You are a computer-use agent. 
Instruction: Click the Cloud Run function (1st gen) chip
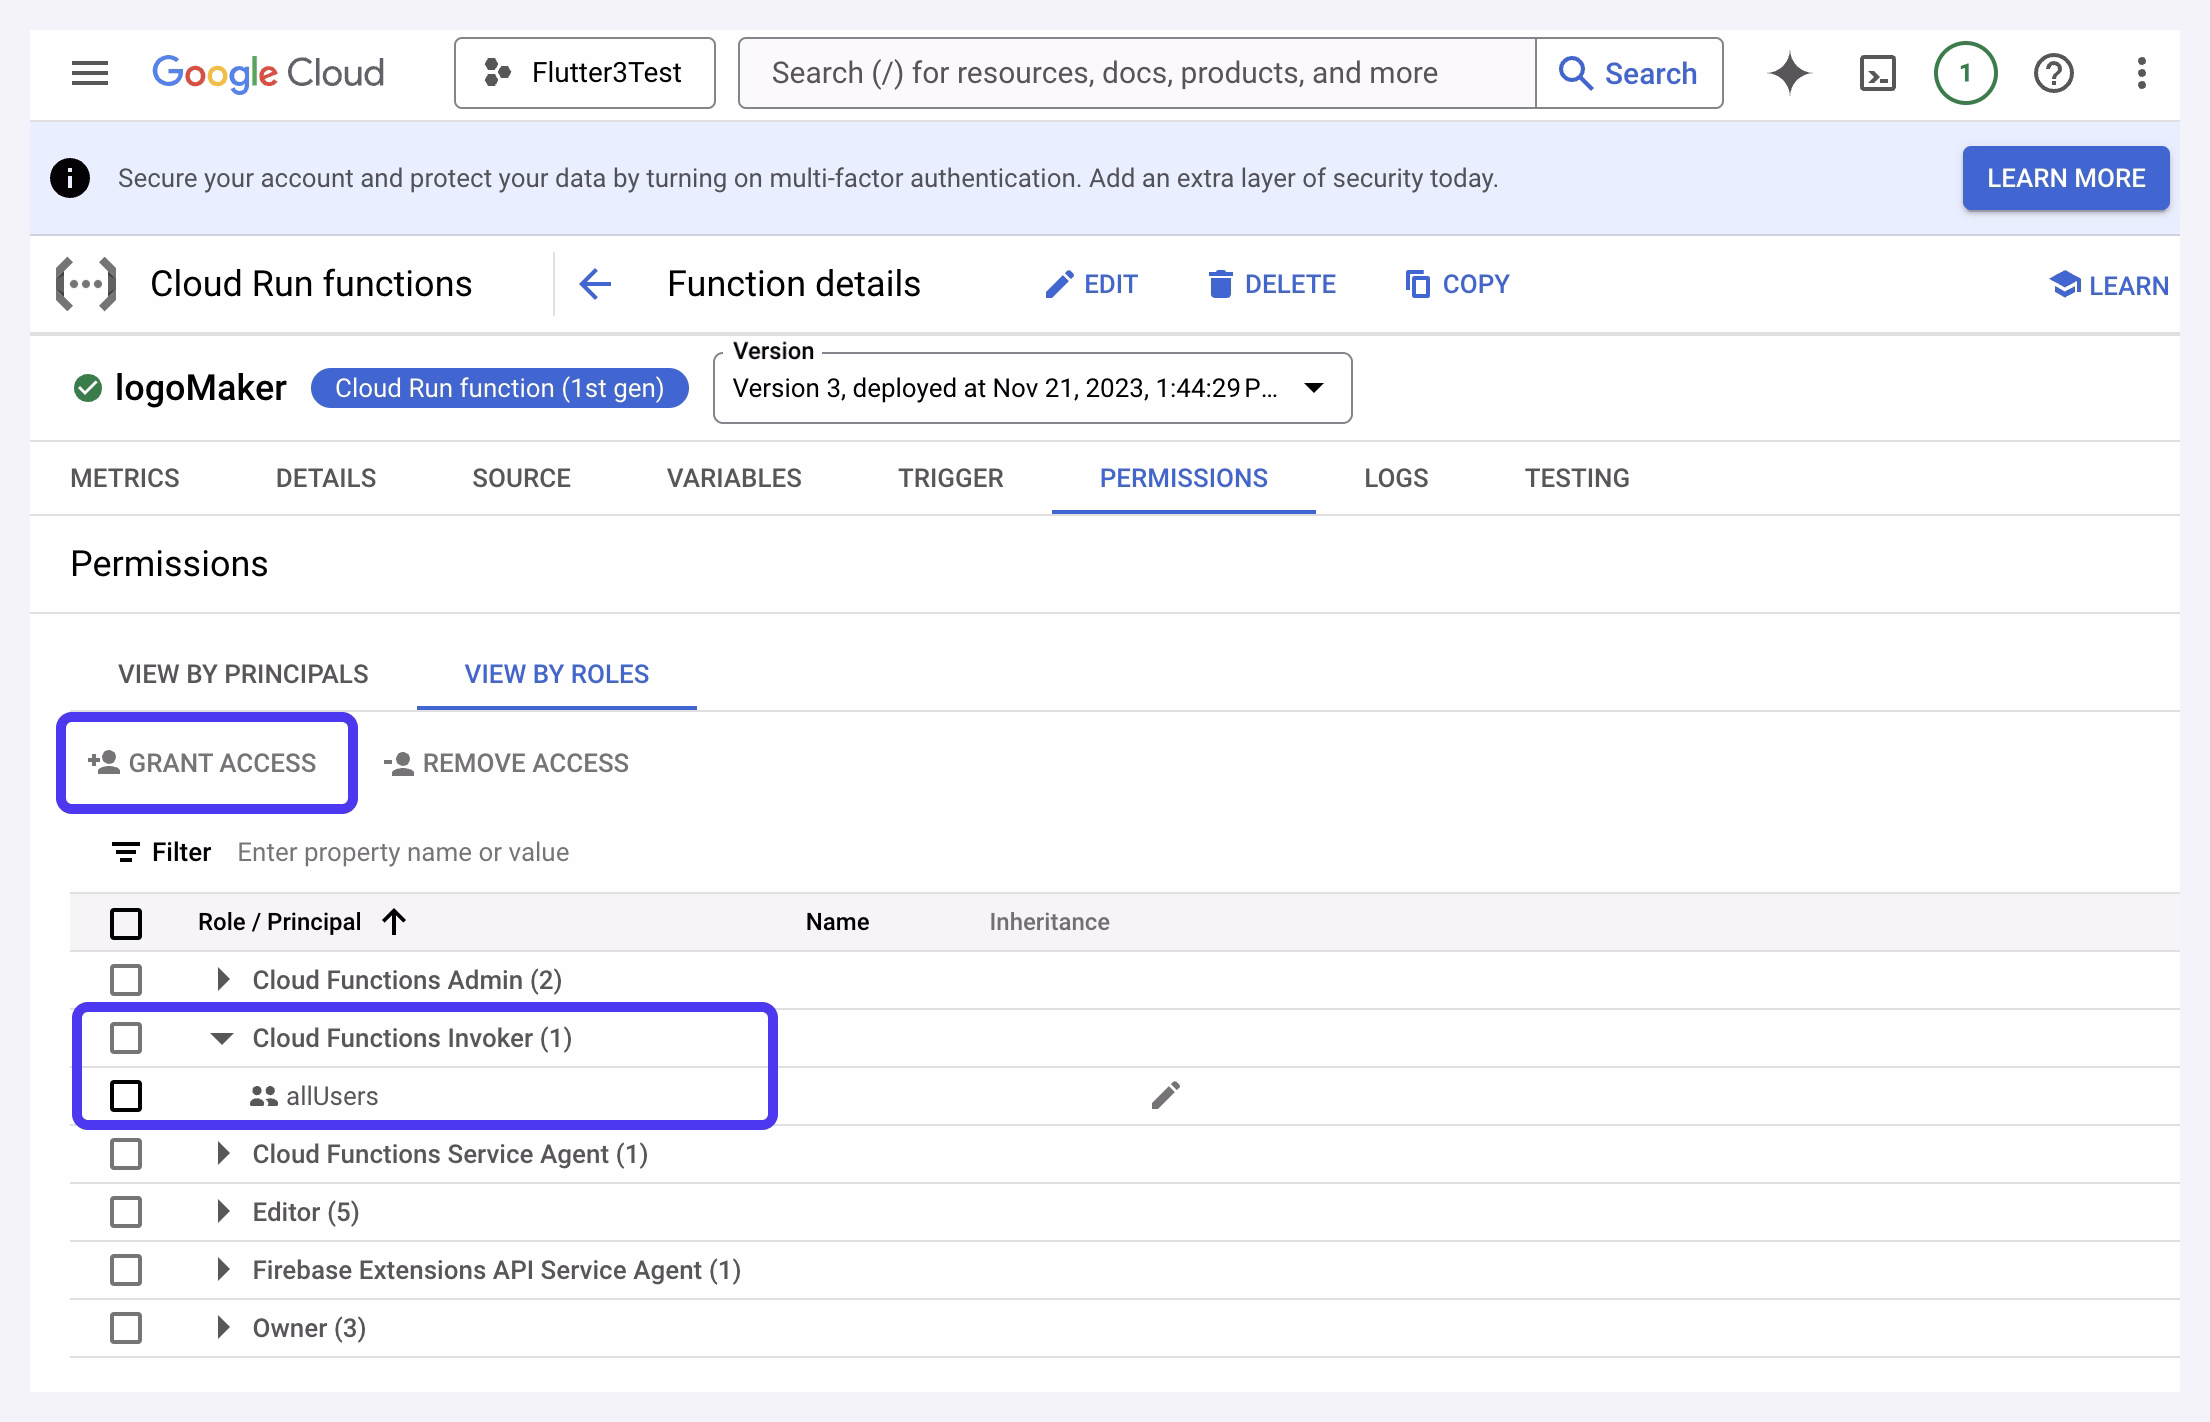point(499,388)
